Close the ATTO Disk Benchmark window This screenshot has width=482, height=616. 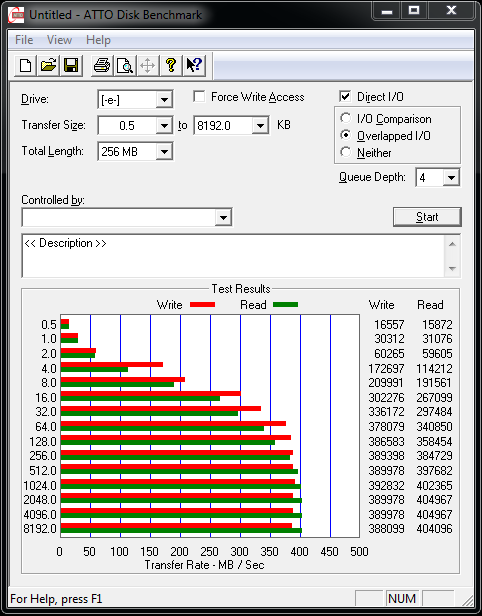(x=451, y=11)
